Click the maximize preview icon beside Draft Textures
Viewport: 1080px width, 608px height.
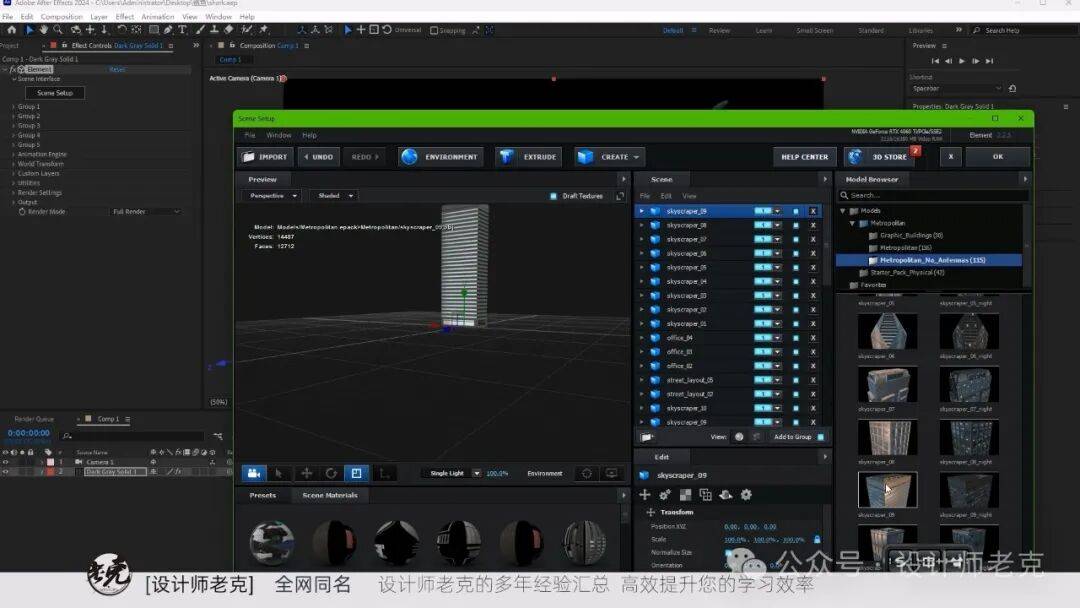620,196
